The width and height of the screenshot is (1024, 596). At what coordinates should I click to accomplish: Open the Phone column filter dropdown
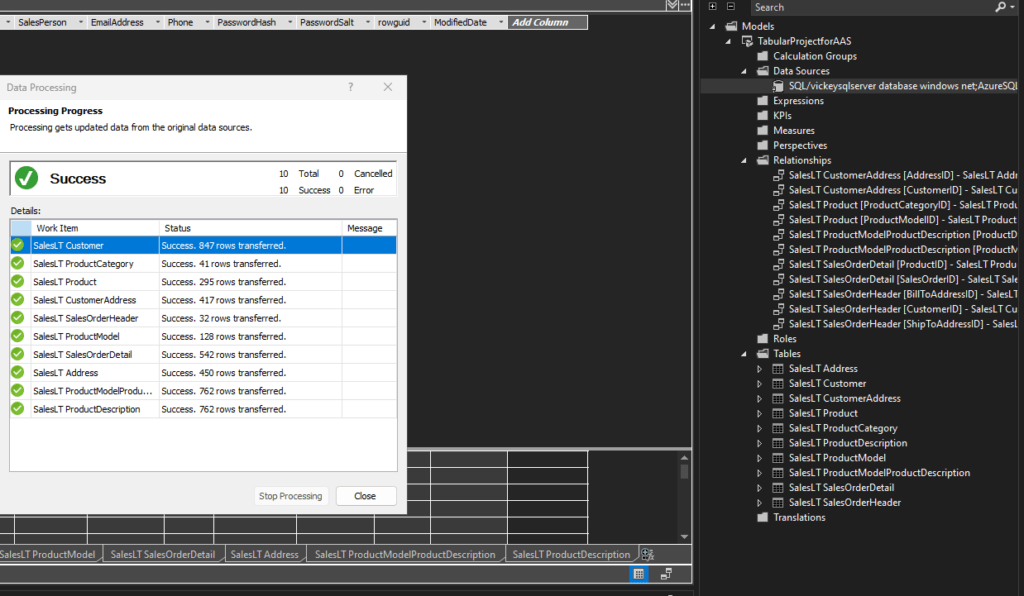point(207,22)
